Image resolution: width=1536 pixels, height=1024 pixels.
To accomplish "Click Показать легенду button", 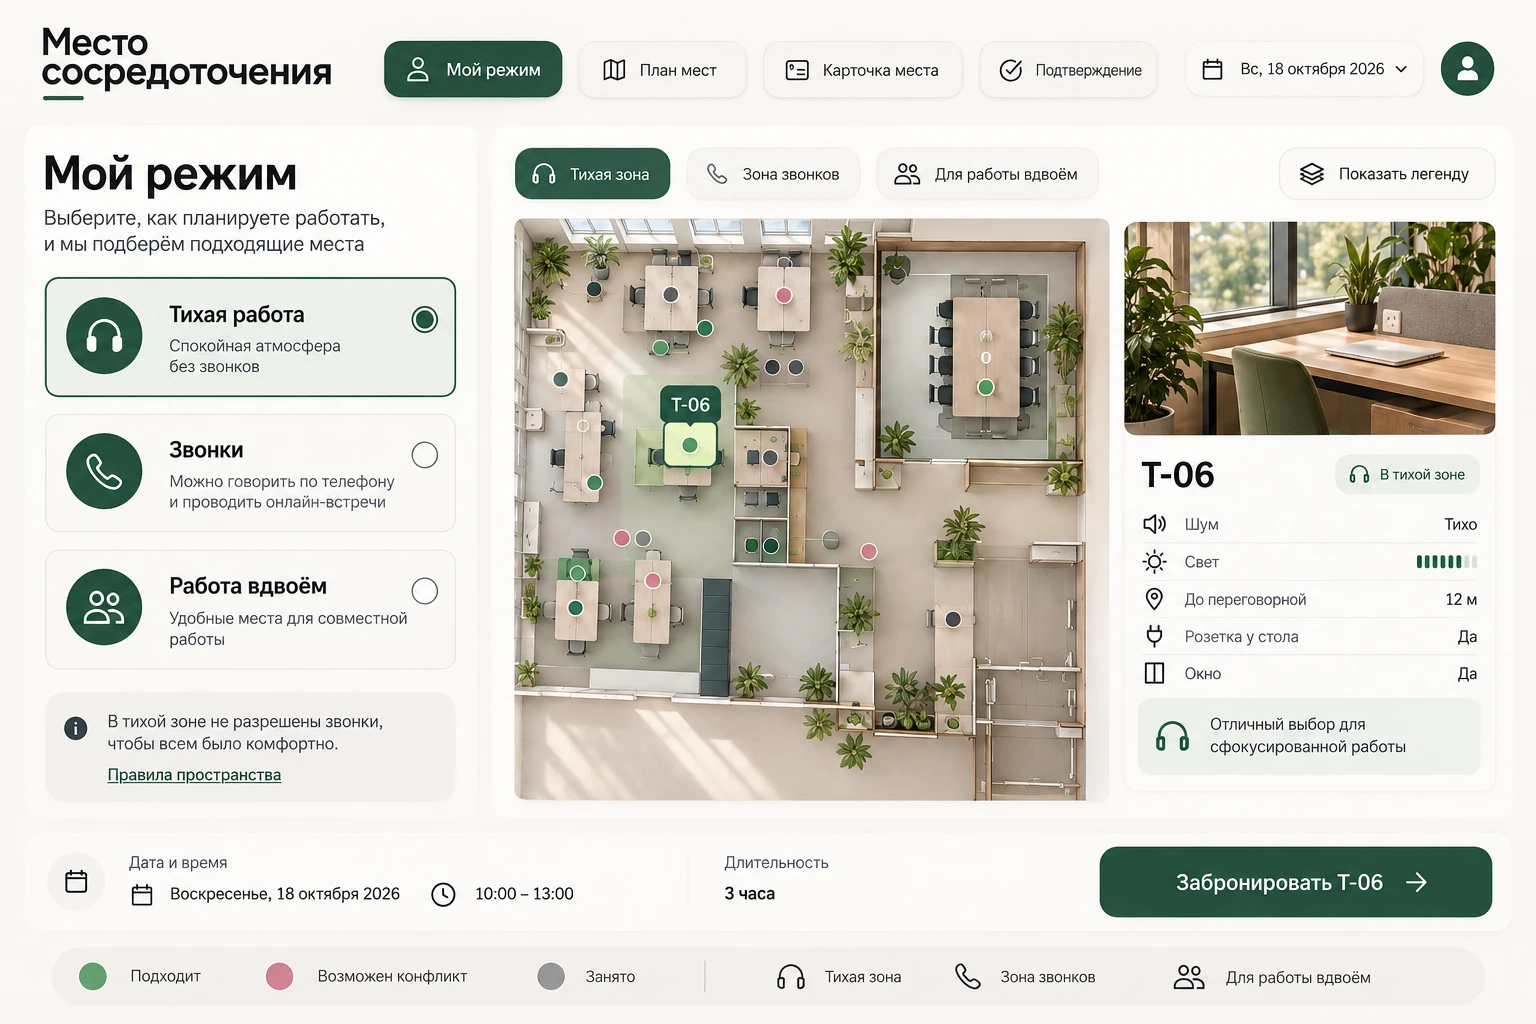I will pos(1387,174).
